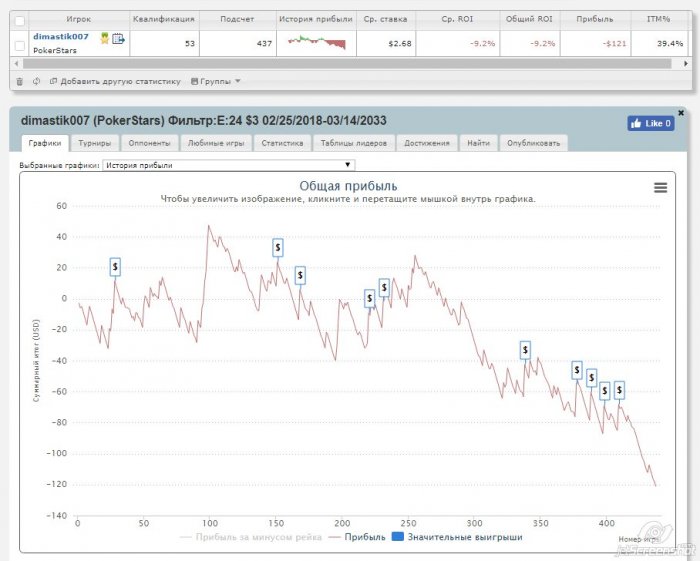
Task: Click the $ marker near game 389
Action: pyautogui.click(x=591, y=378)
